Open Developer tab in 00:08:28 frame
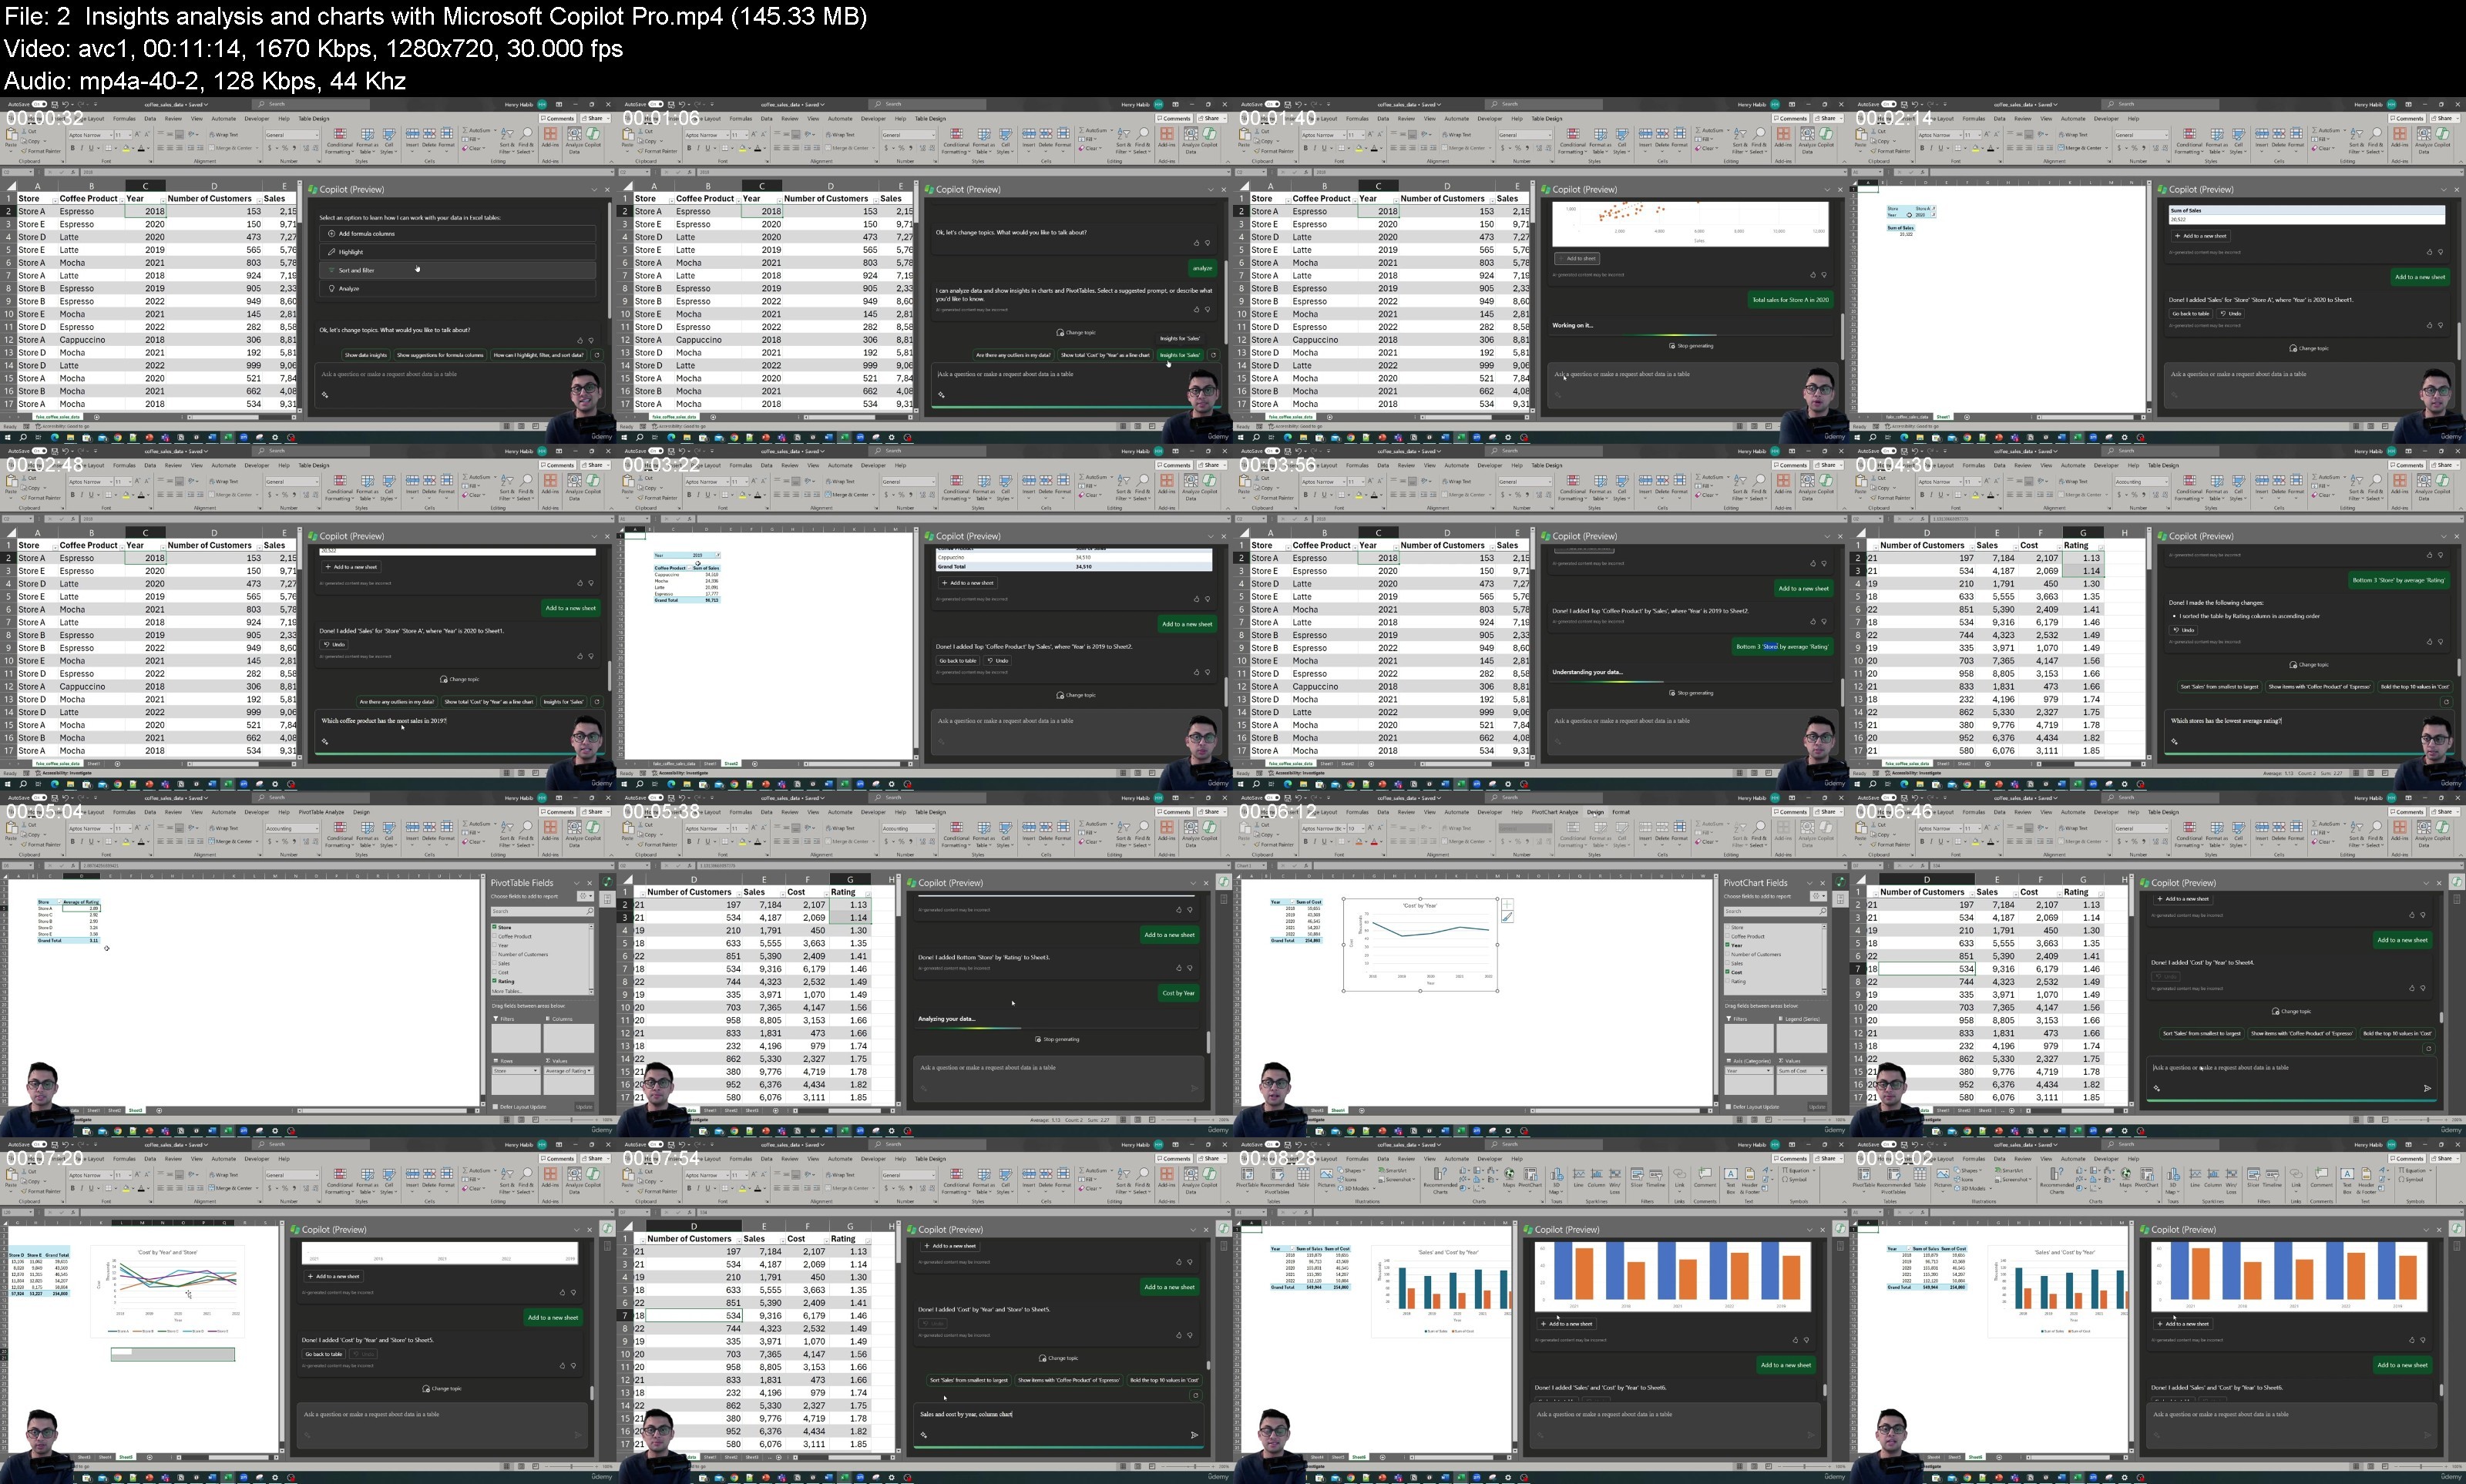This screenshot has height=1484, width=2466. point(1490,1159)
